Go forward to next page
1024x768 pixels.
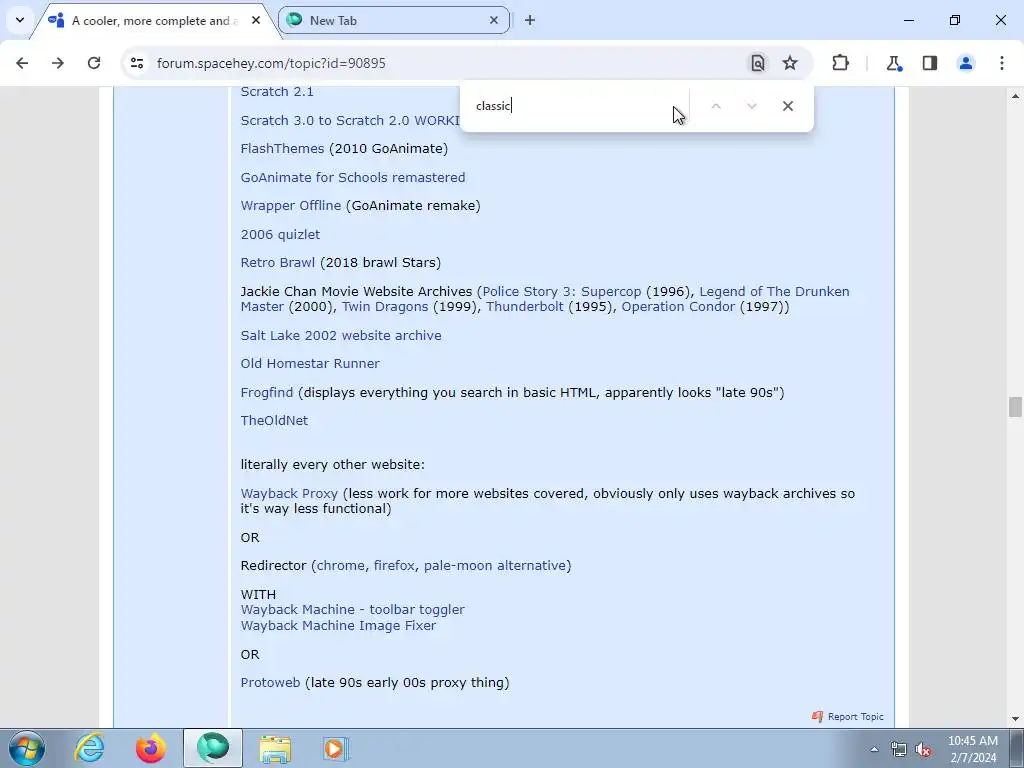coord(57,63)
